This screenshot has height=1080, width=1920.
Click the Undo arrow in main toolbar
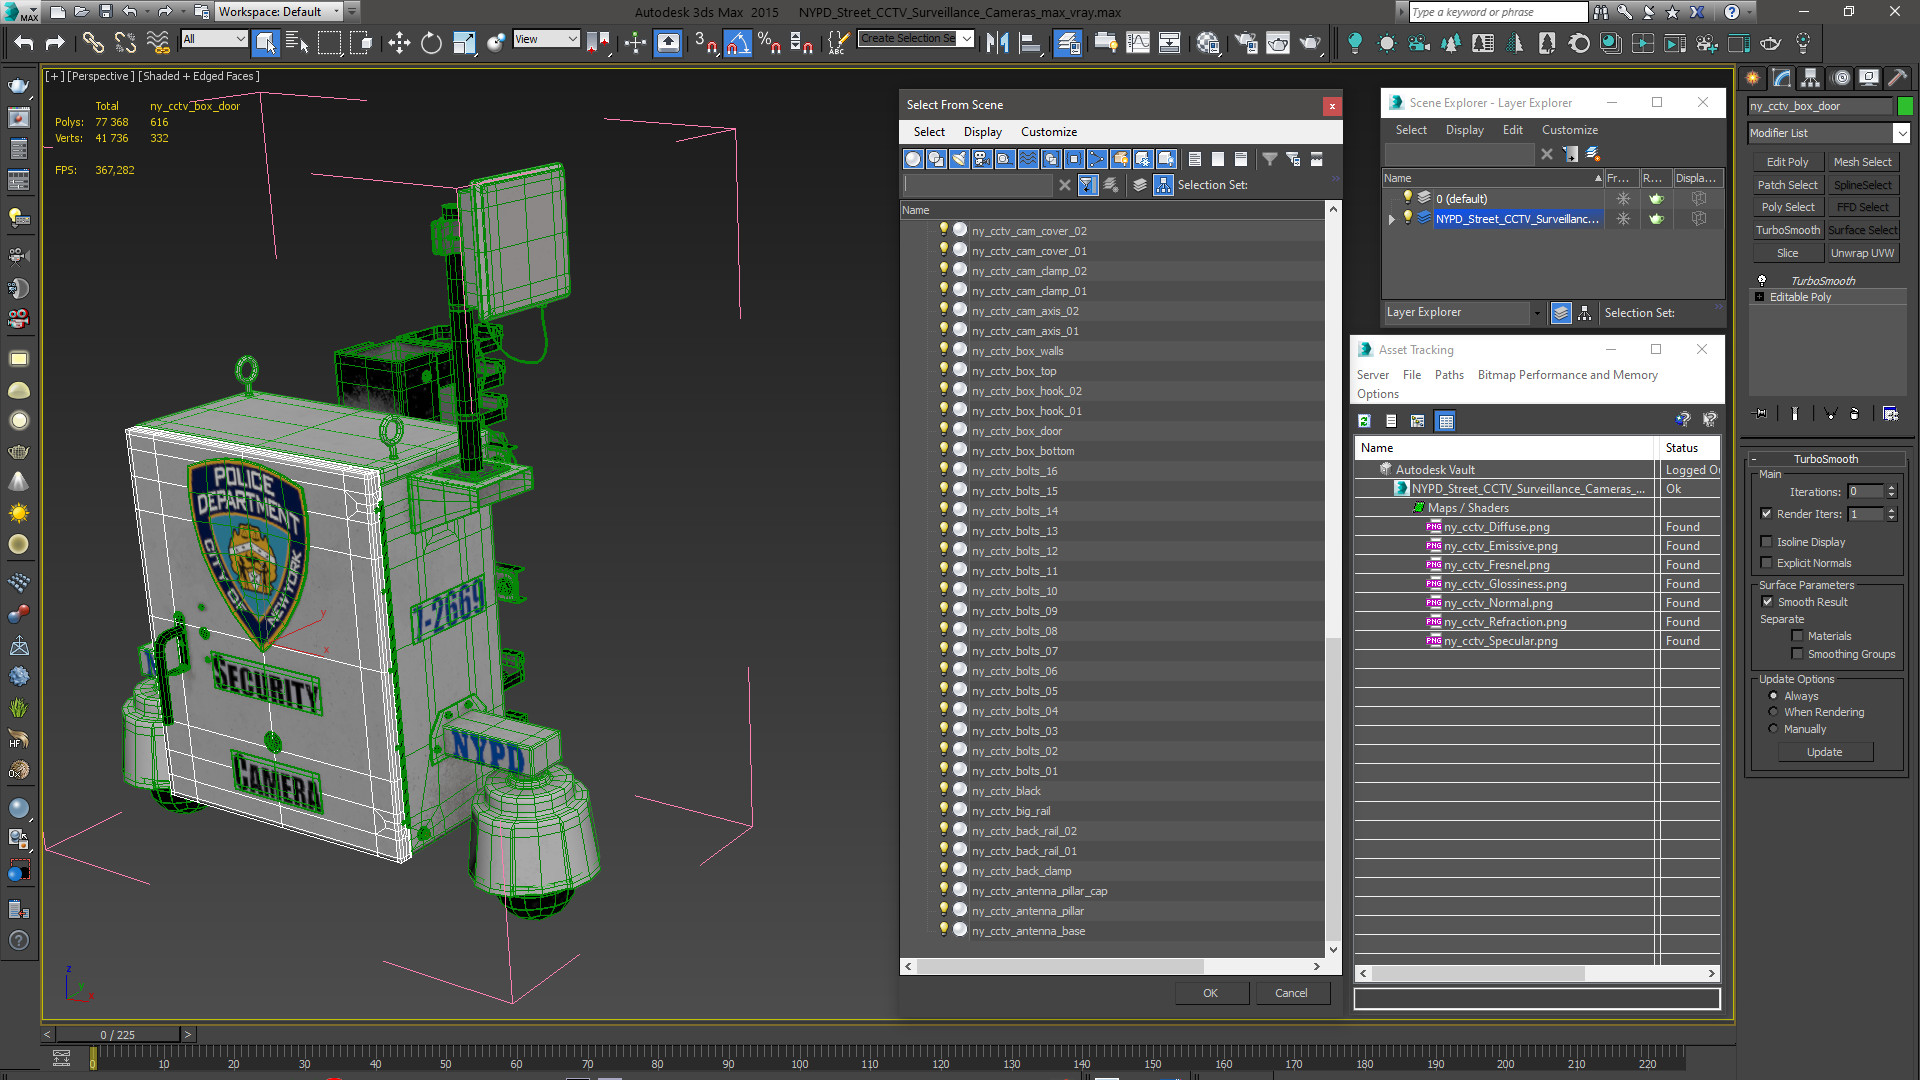point(24,42)
